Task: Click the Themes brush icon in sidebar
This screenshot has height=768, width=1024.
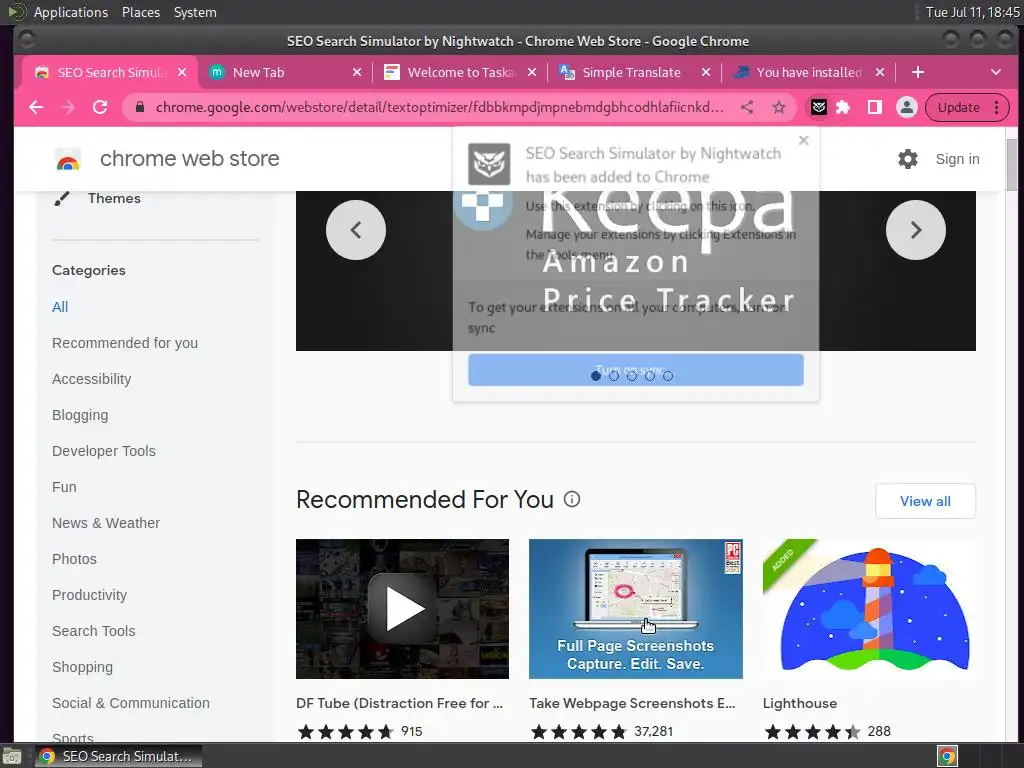Action: (x=61, y=199)
